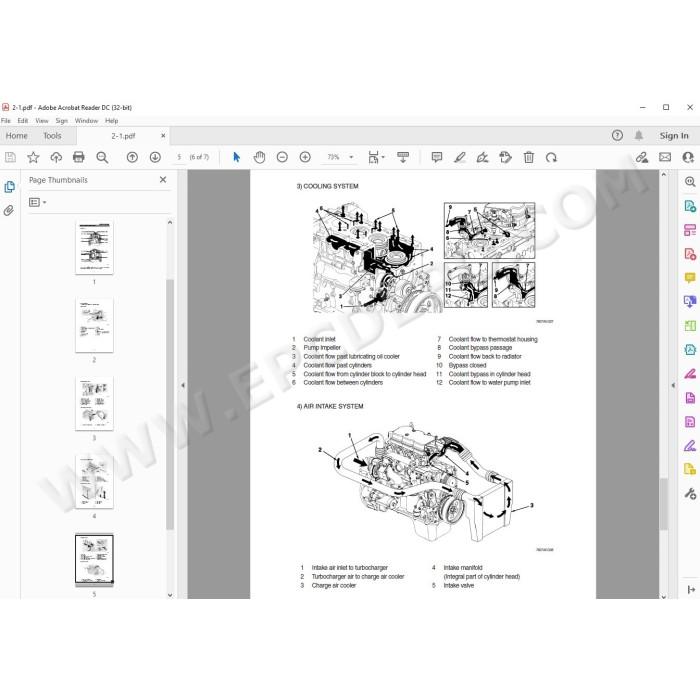Screen dimensions: 700x700
Task: Close the 2-1.pdf tab
Action: pos(163,135)
